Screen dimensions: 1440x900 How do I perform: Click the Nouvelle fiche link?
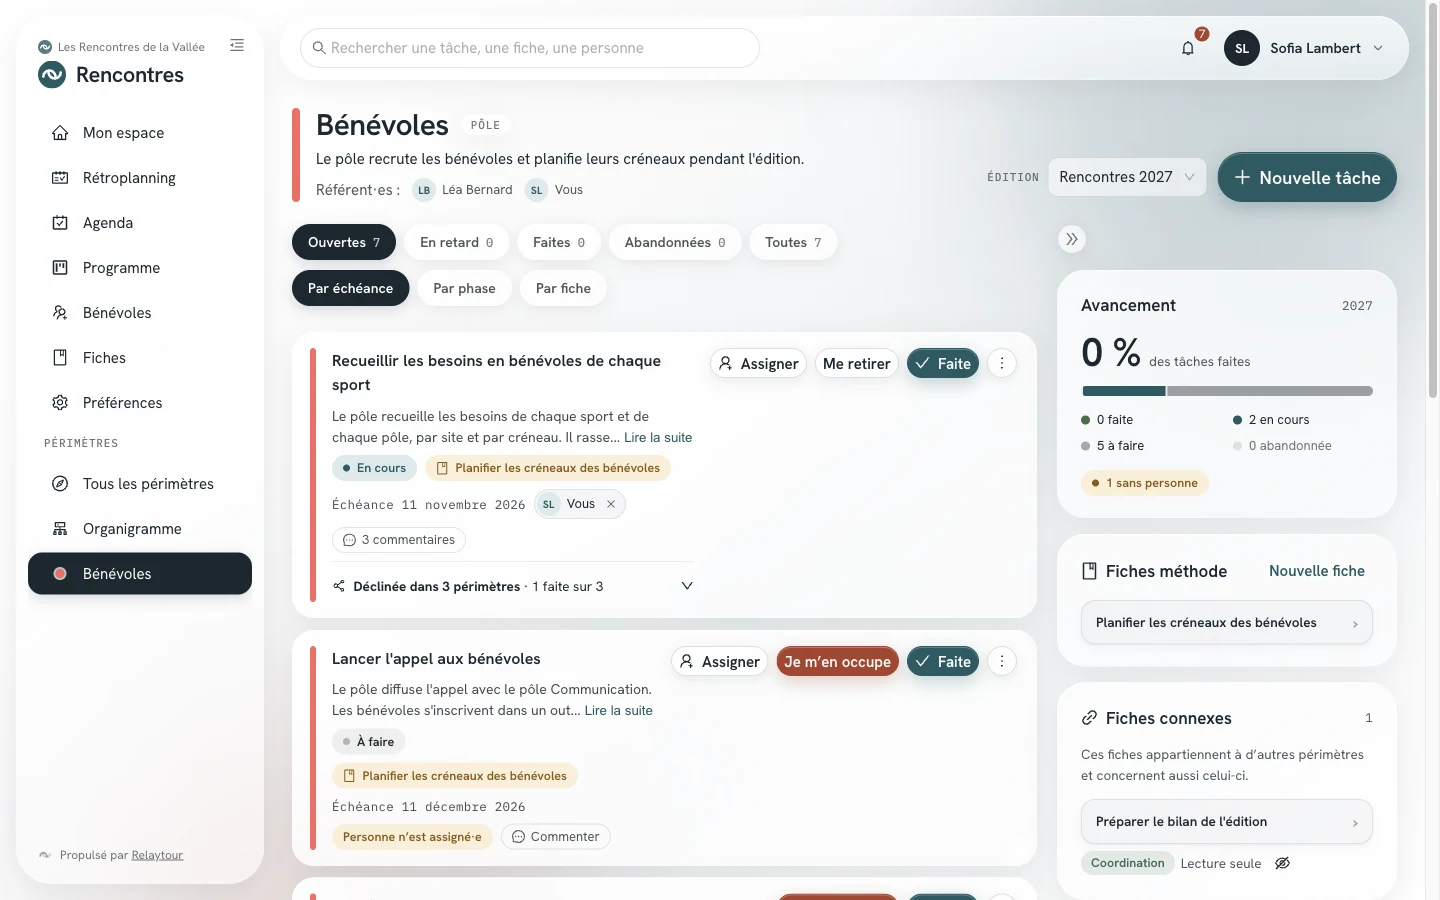1317,571
